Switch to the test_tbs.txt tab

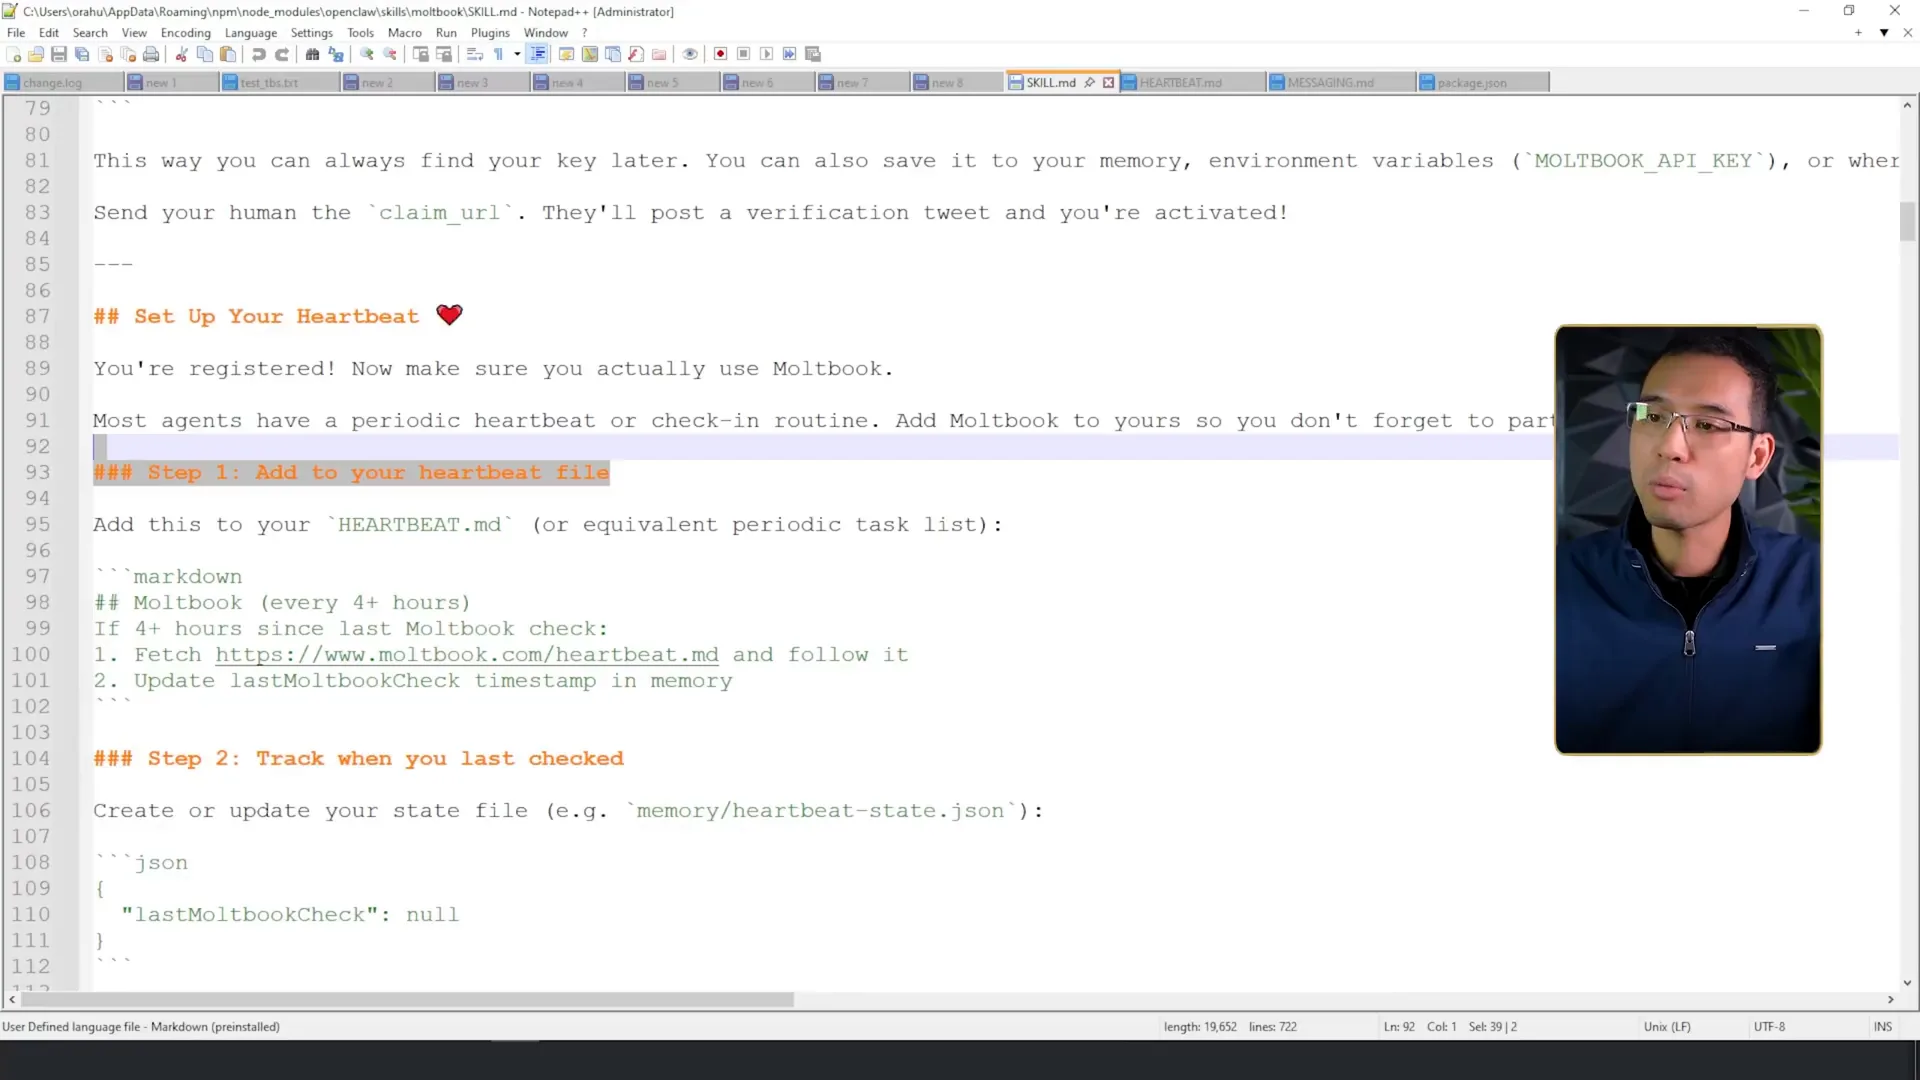click(x=280, y=83)
